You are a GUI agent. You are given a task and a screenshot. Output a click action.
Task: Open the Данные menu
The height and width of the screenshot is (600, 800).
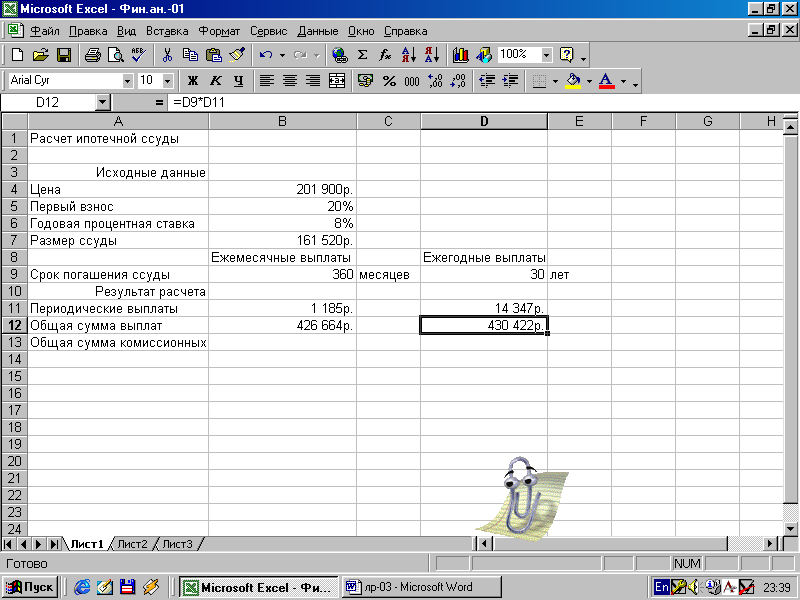coord(317,31)
